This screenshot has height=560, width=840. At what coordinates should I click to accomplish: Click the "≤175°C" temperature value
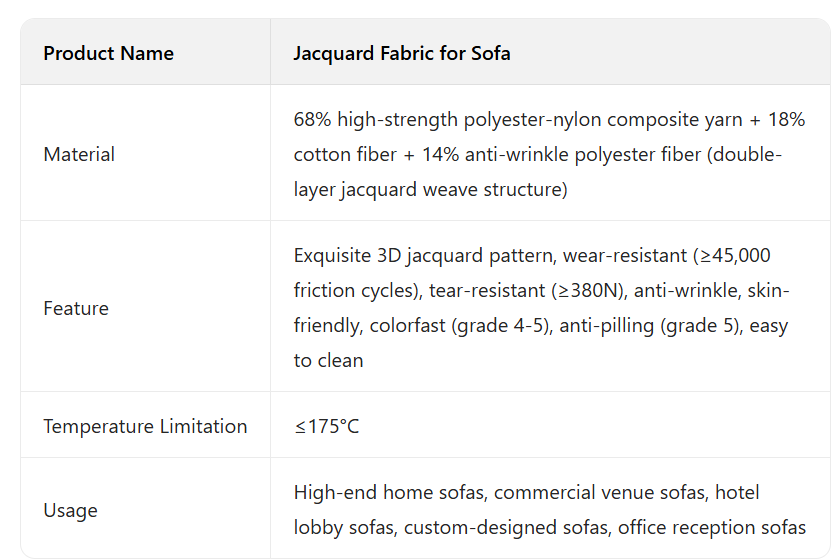(x=326, y=426)
